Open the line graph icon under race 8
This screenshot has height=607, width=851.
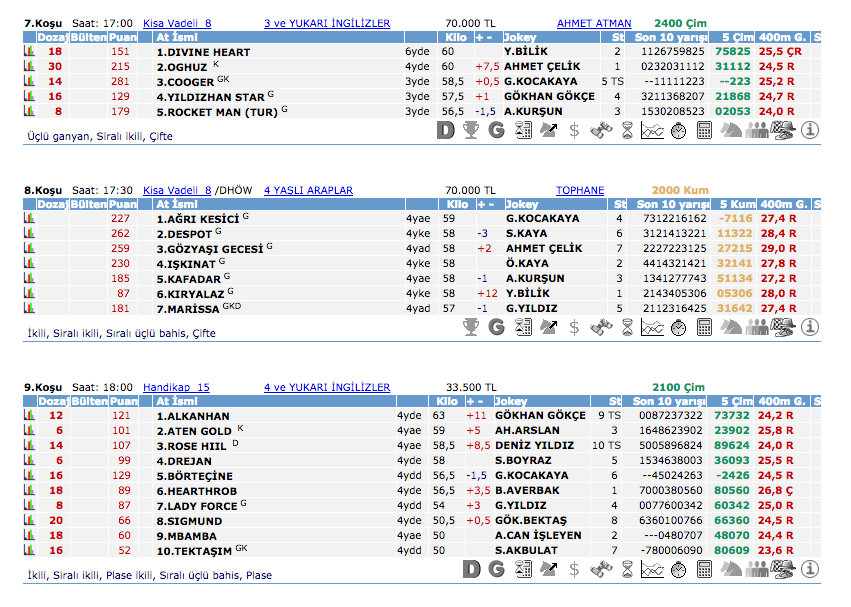[652, 327]
